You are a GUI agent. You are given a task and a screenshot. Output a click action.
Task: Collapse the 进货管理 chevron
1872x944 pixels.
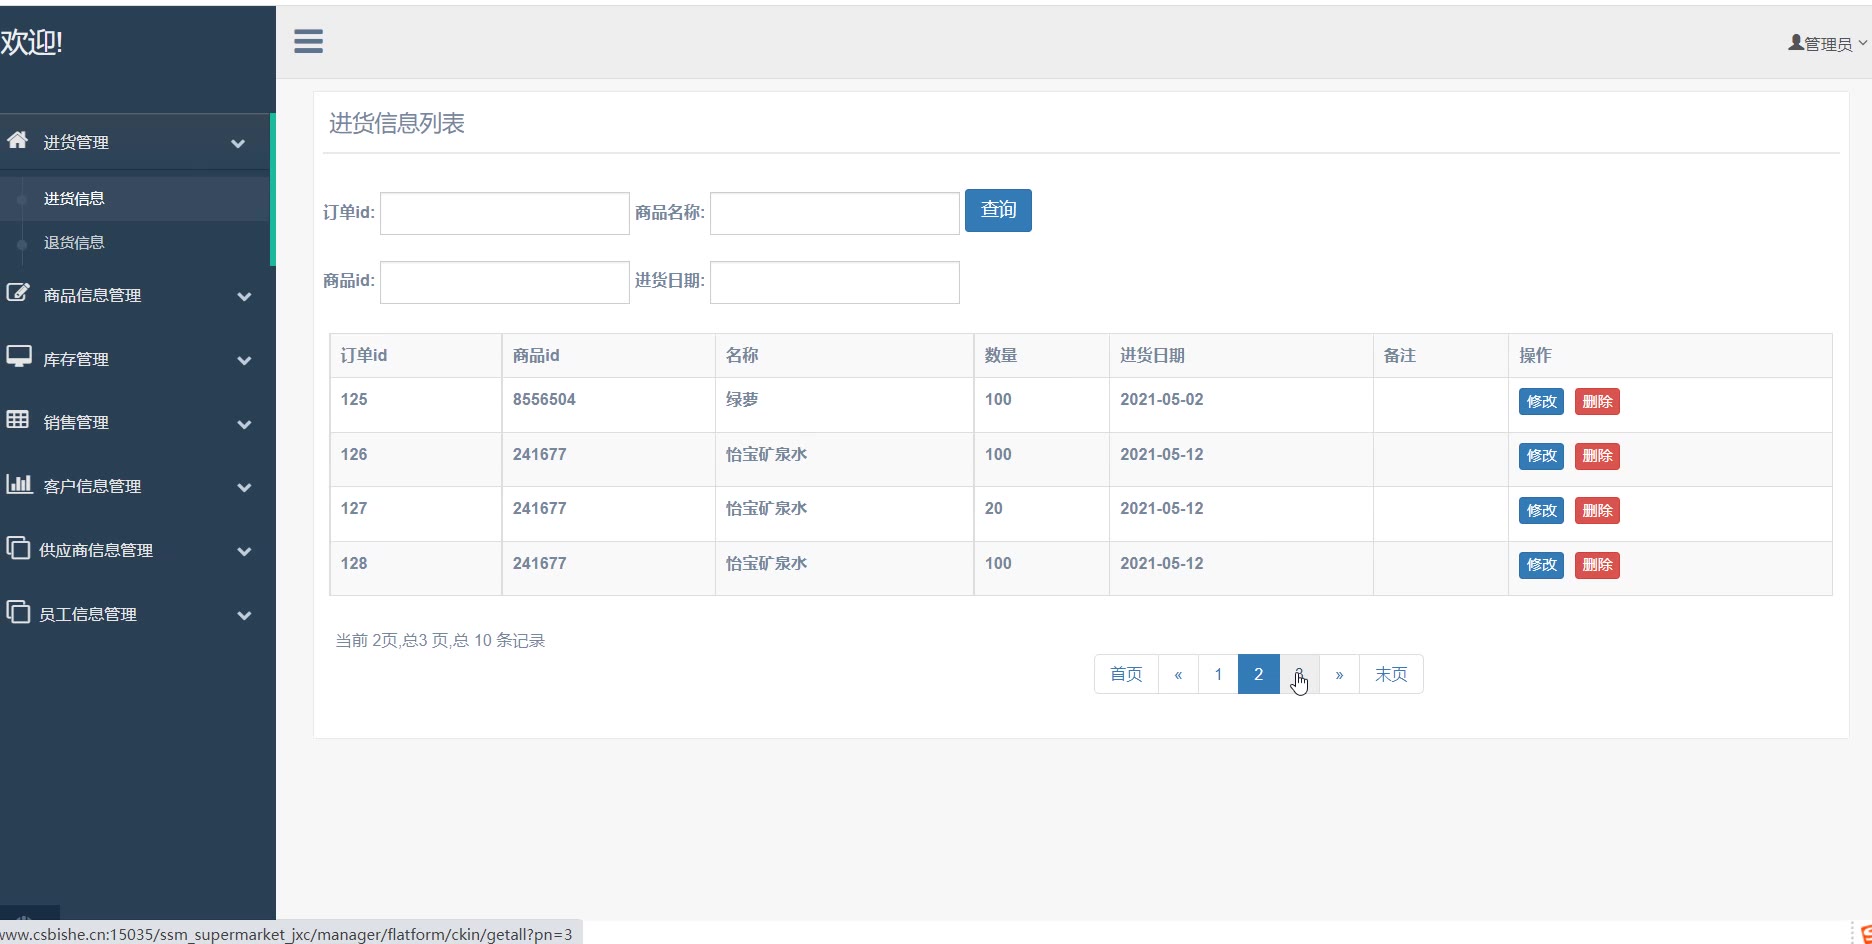(x=238, y=143)
